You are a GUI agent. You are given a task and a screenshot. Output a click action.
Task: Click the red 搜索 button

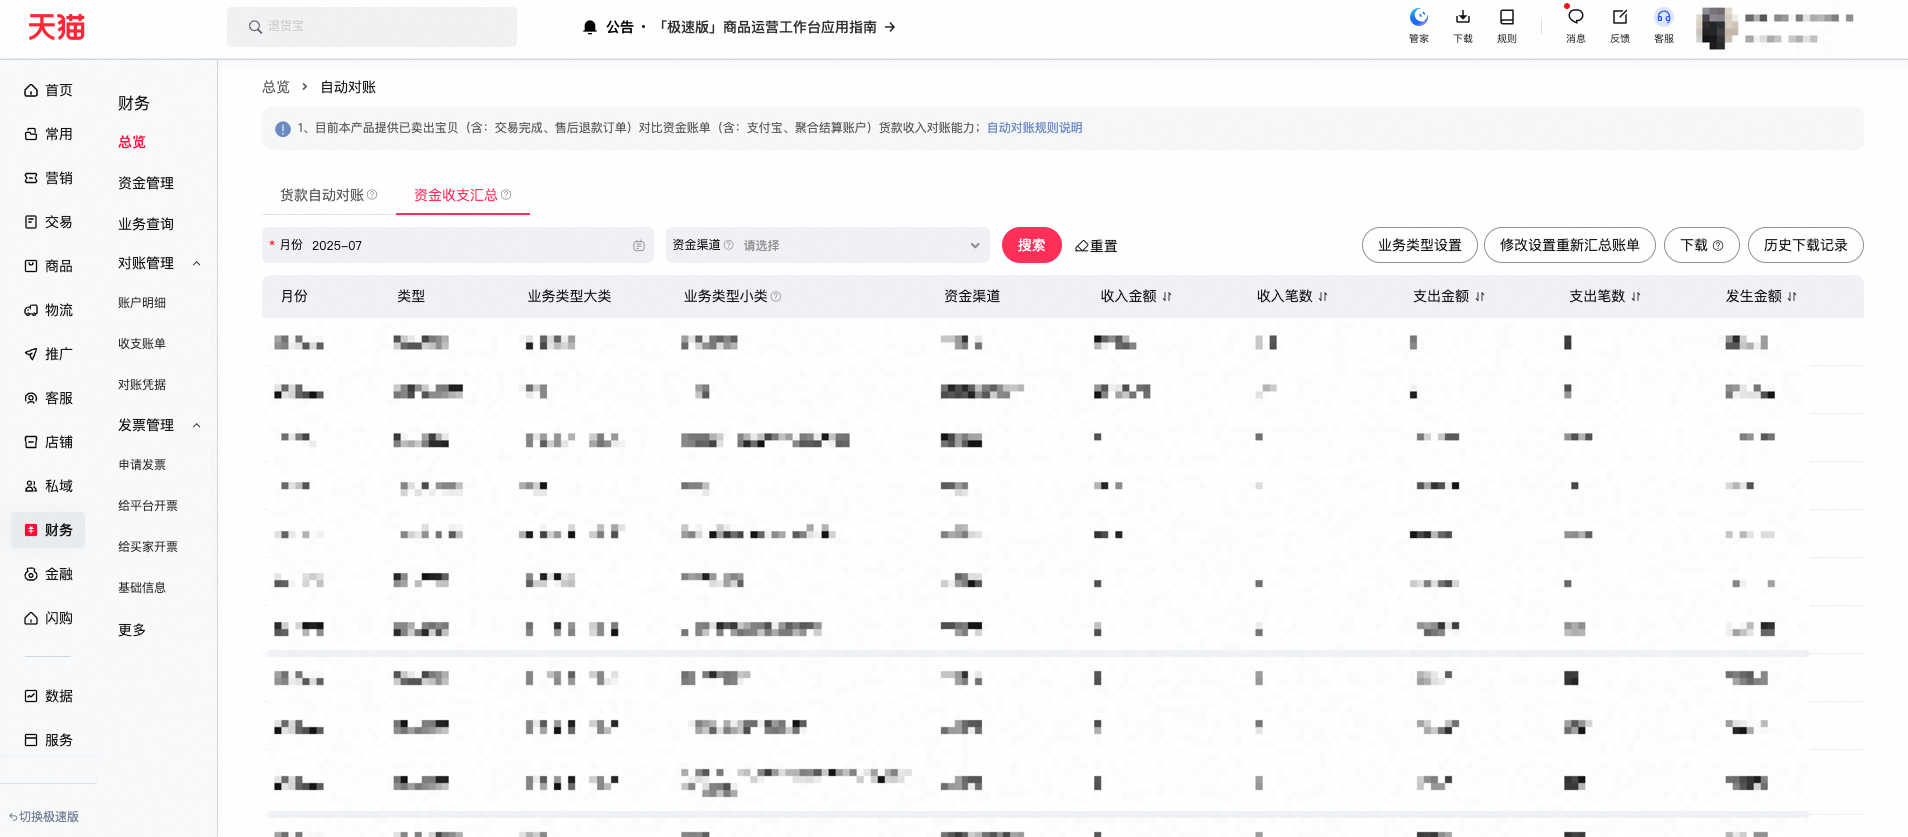[1032, 245]
